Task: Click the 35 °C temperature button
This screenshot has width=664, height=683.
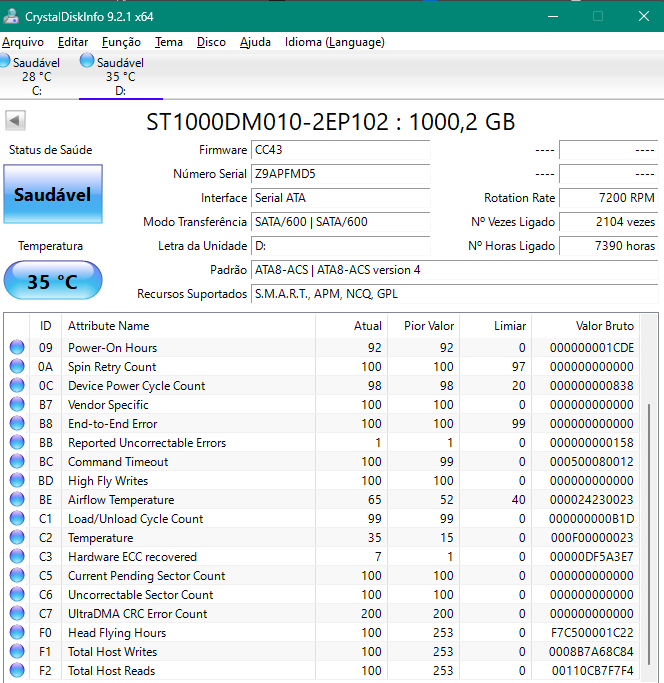Action: pyautogui.click(x=53, y=280)
